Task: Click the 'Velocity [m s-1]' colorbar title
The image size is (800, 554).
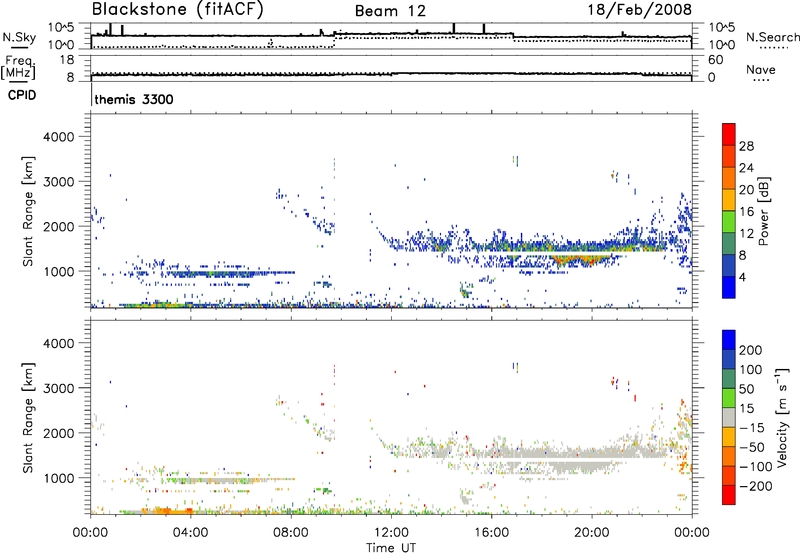Action: tap(782, 417)
